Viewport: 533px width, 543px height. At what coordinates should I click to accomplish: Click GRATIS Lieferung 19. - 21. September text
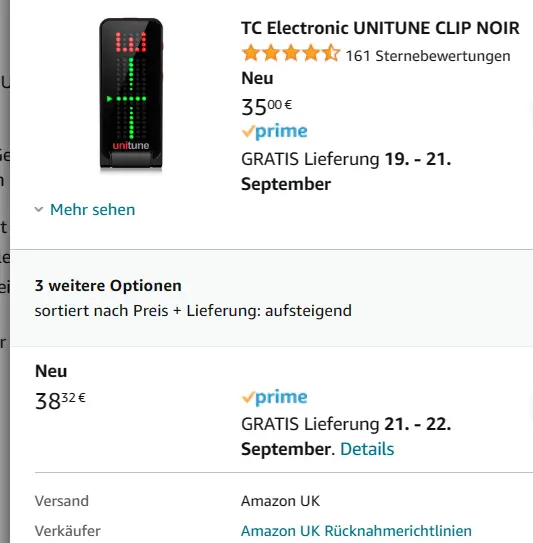pyautogui.click(x=346, y=171)
